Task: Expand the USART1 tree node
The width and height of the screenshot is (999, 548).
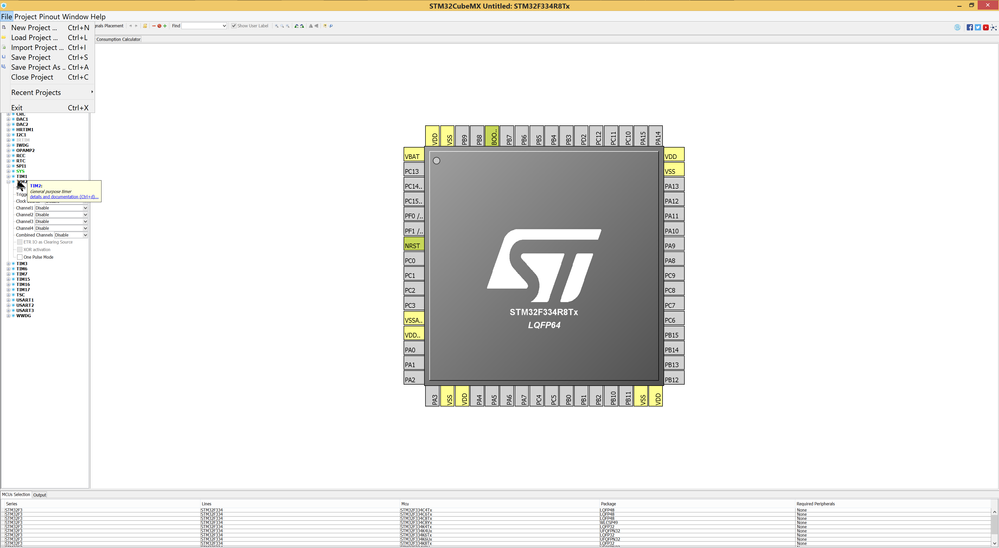Action: click(8, 300)
